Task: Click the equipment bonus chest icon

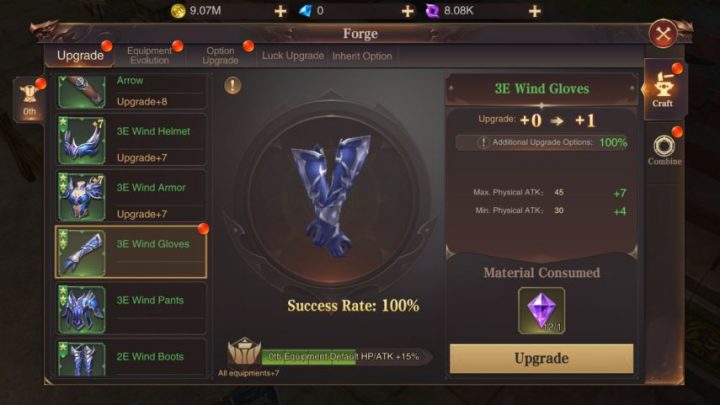Action: [x=244, y=351]
